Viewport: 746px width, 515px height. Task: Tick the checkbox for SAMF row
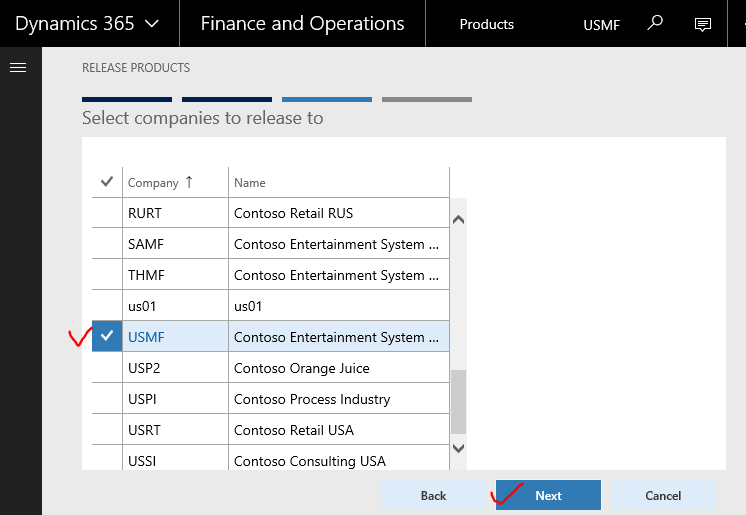pyautogui.click(x=107, y=244)
